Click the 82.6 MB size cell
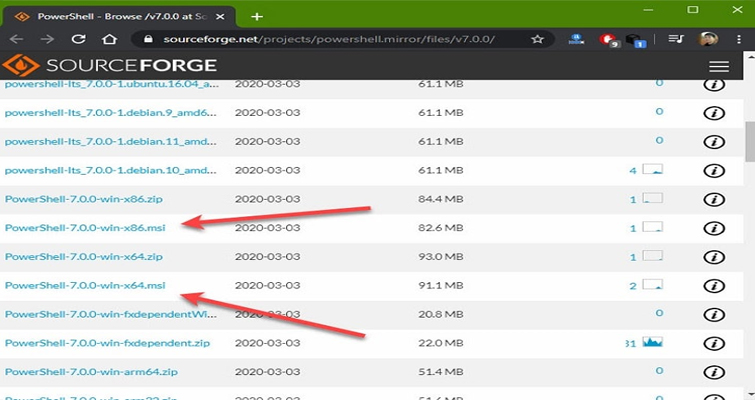The image size is (755, 400). point(441,228)
